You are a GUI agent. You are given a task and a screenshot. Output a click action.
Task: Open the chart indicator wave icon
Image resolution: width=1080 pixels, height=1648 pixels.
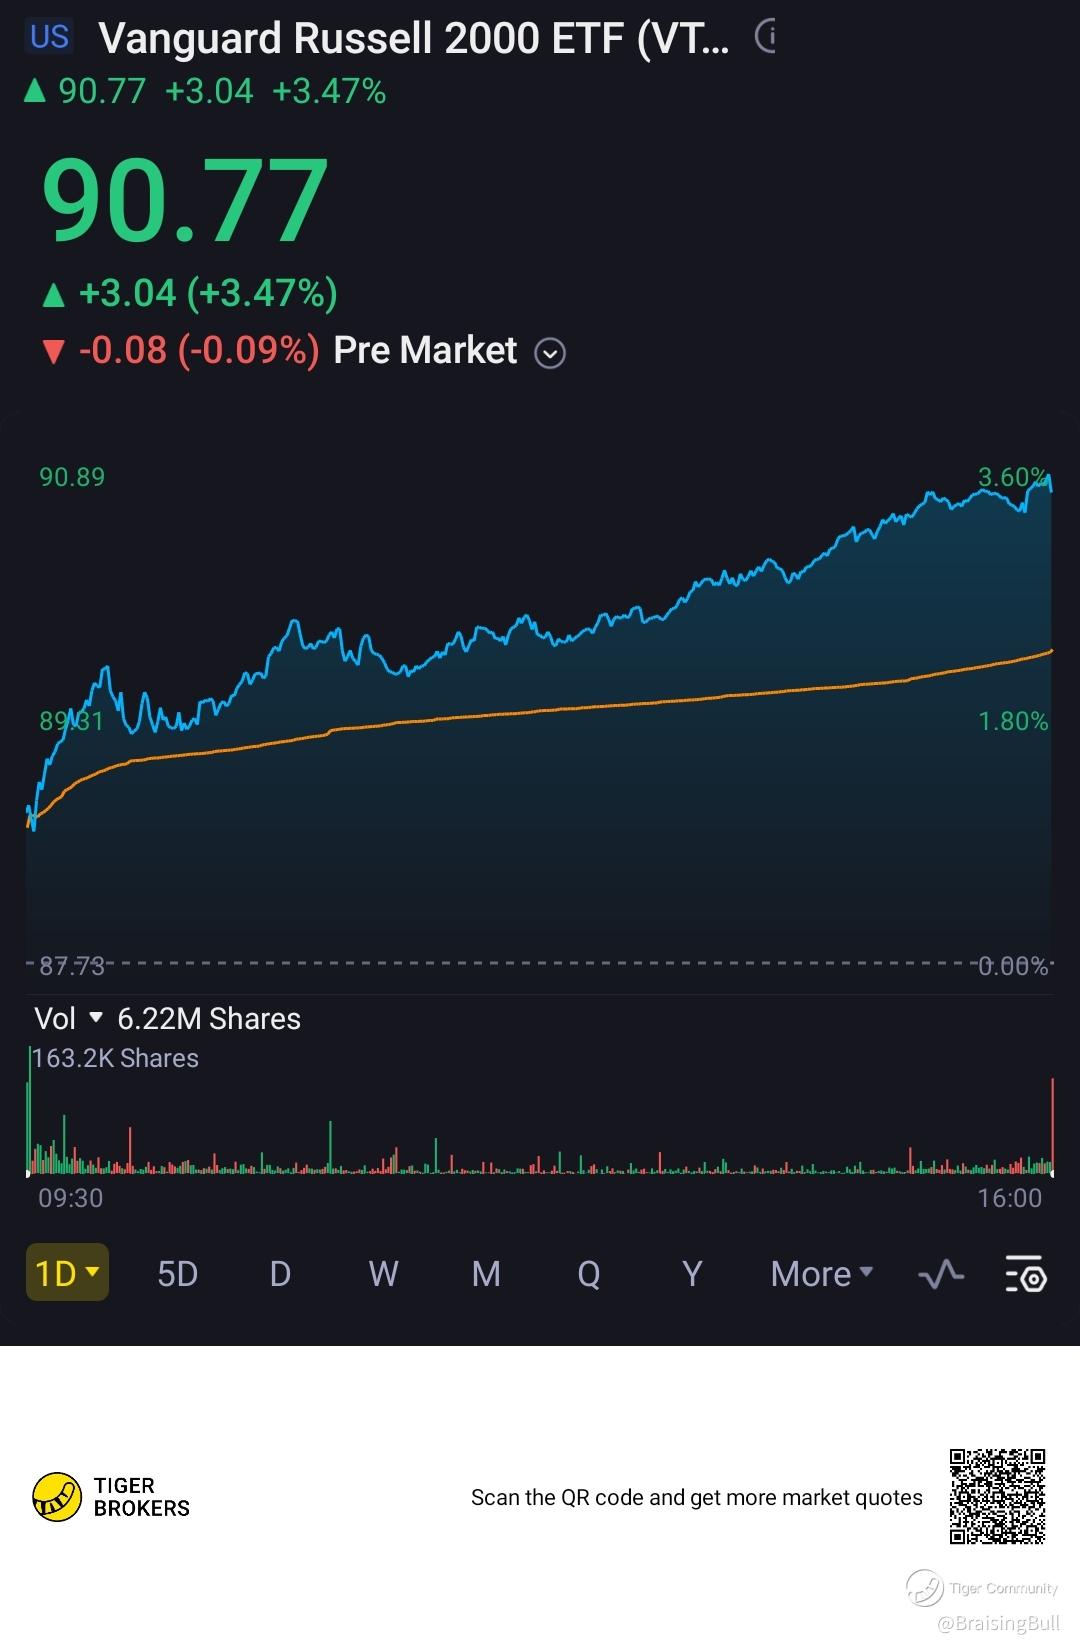tap(941, 1274)
